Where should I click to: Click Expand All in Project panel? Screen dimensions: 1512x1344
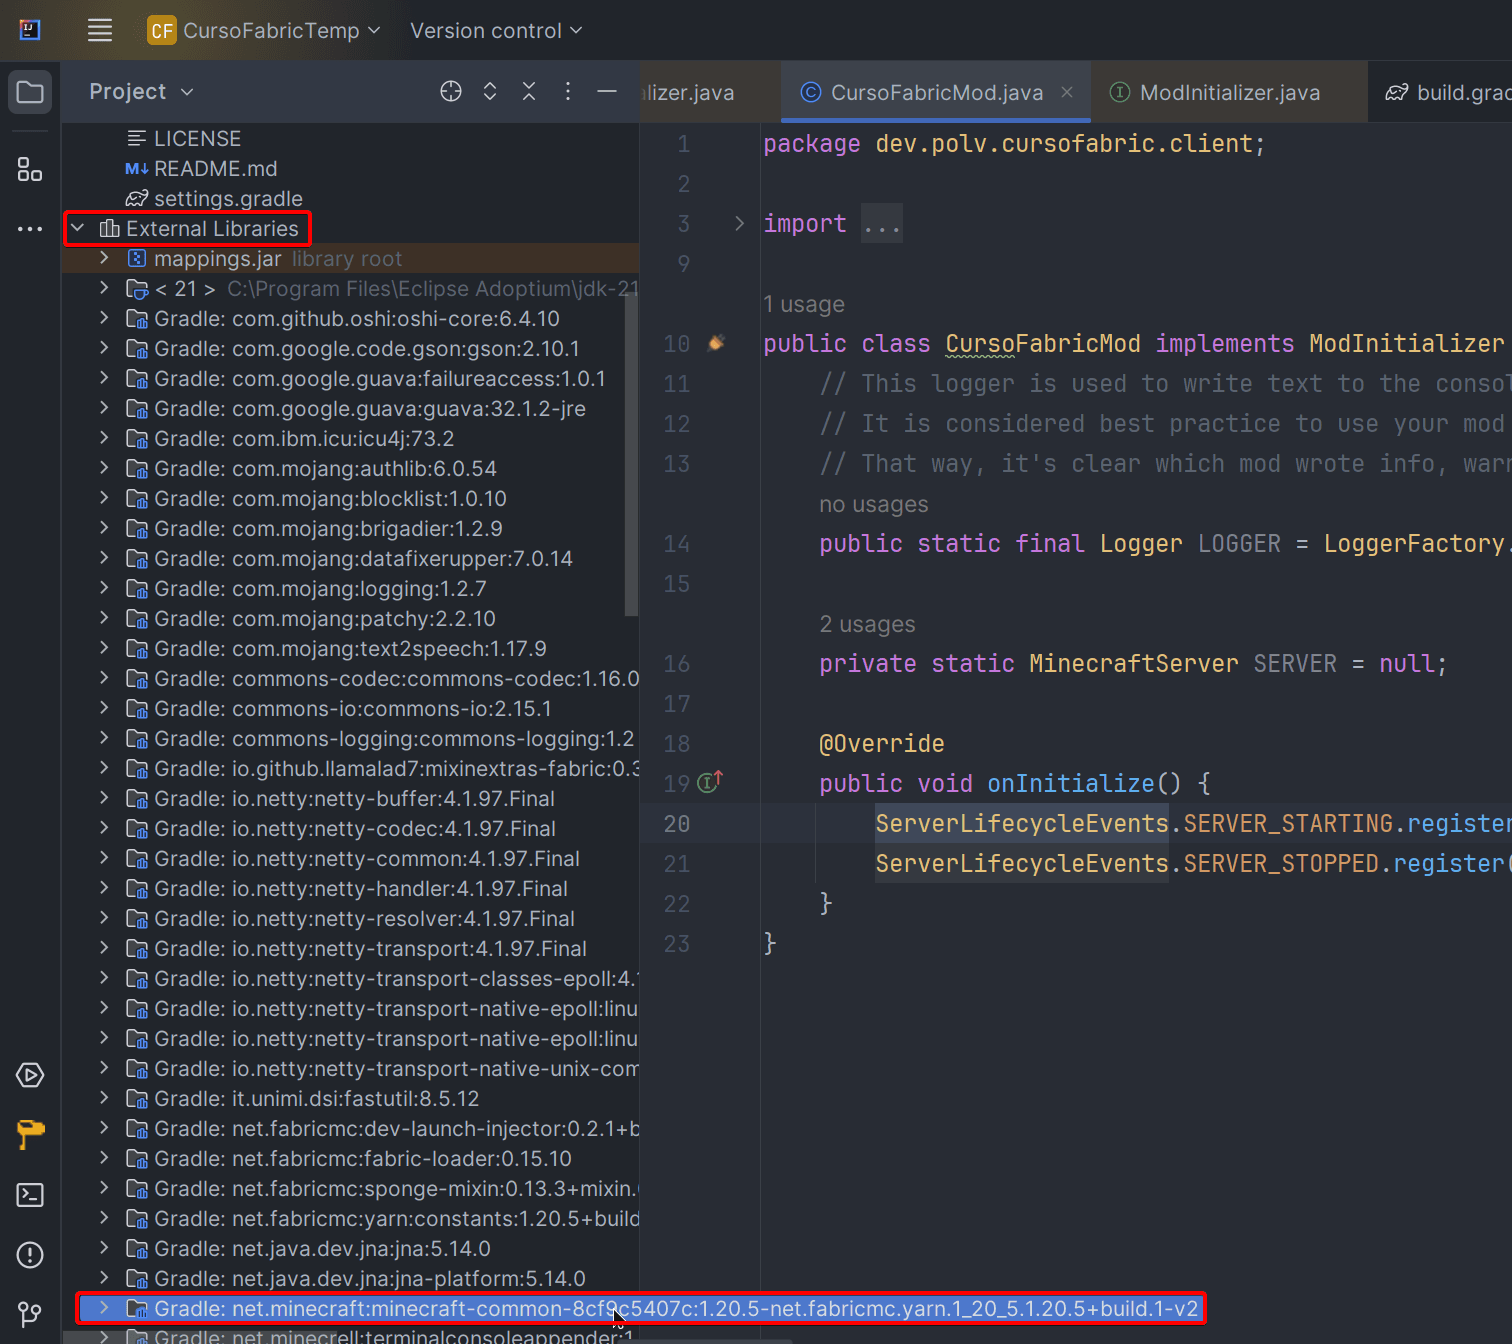pyautogui.click(x=490, y=91)
